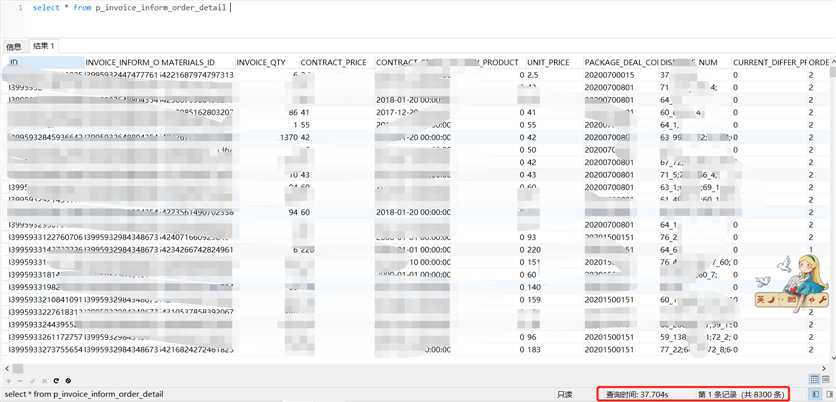Click the ID column header
Screen dimensions: 836x402
(46, 62)
